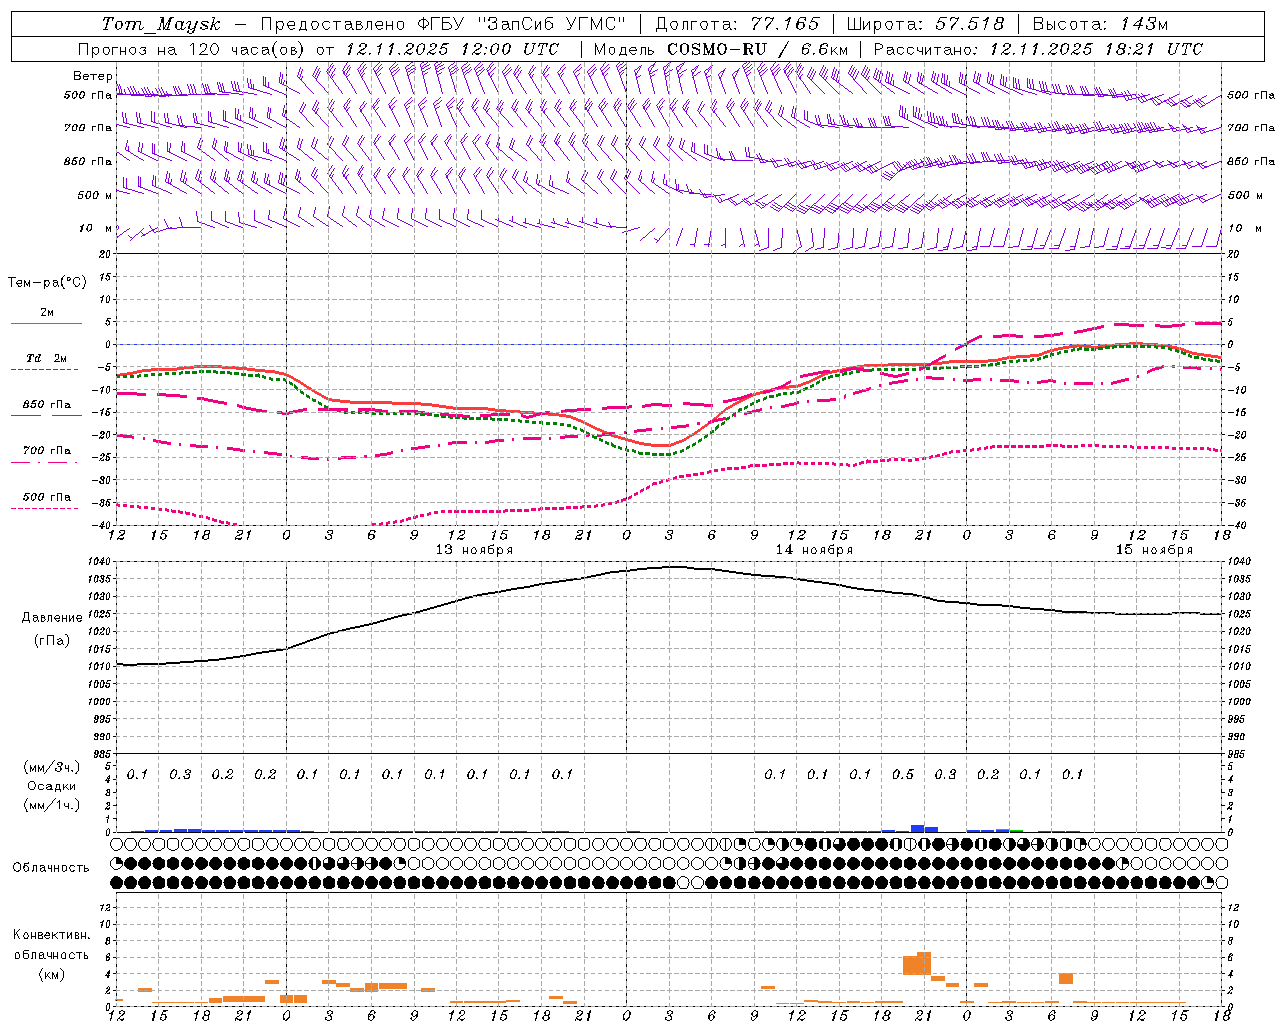
Task: Click the 'Конвективн.' convective cloud label
Action: [52, 935]
